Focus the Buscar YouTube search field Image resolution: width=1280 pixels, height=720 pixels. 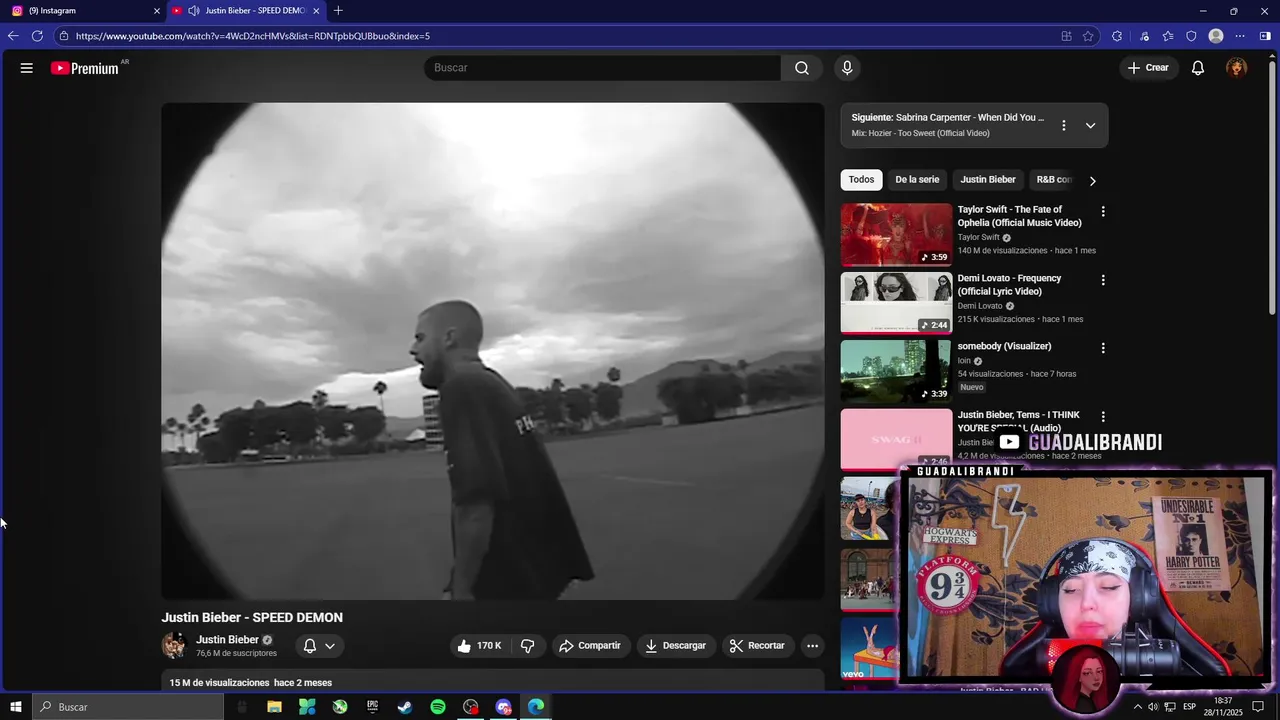(x=602, y=68)
